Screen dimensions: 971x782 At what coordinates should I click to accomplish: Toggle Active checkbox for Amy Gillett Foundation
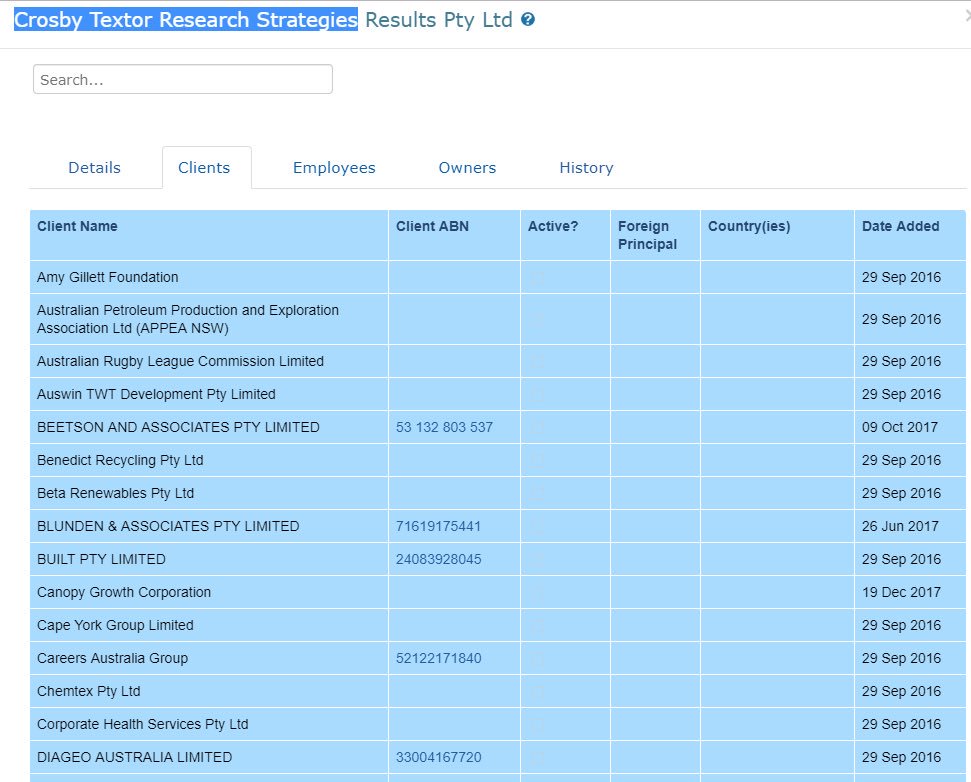tap(537, 277)
